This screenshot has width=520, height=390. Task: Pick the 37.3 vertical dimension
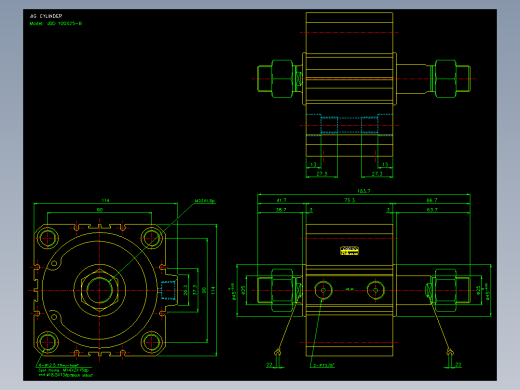[195, 290]
